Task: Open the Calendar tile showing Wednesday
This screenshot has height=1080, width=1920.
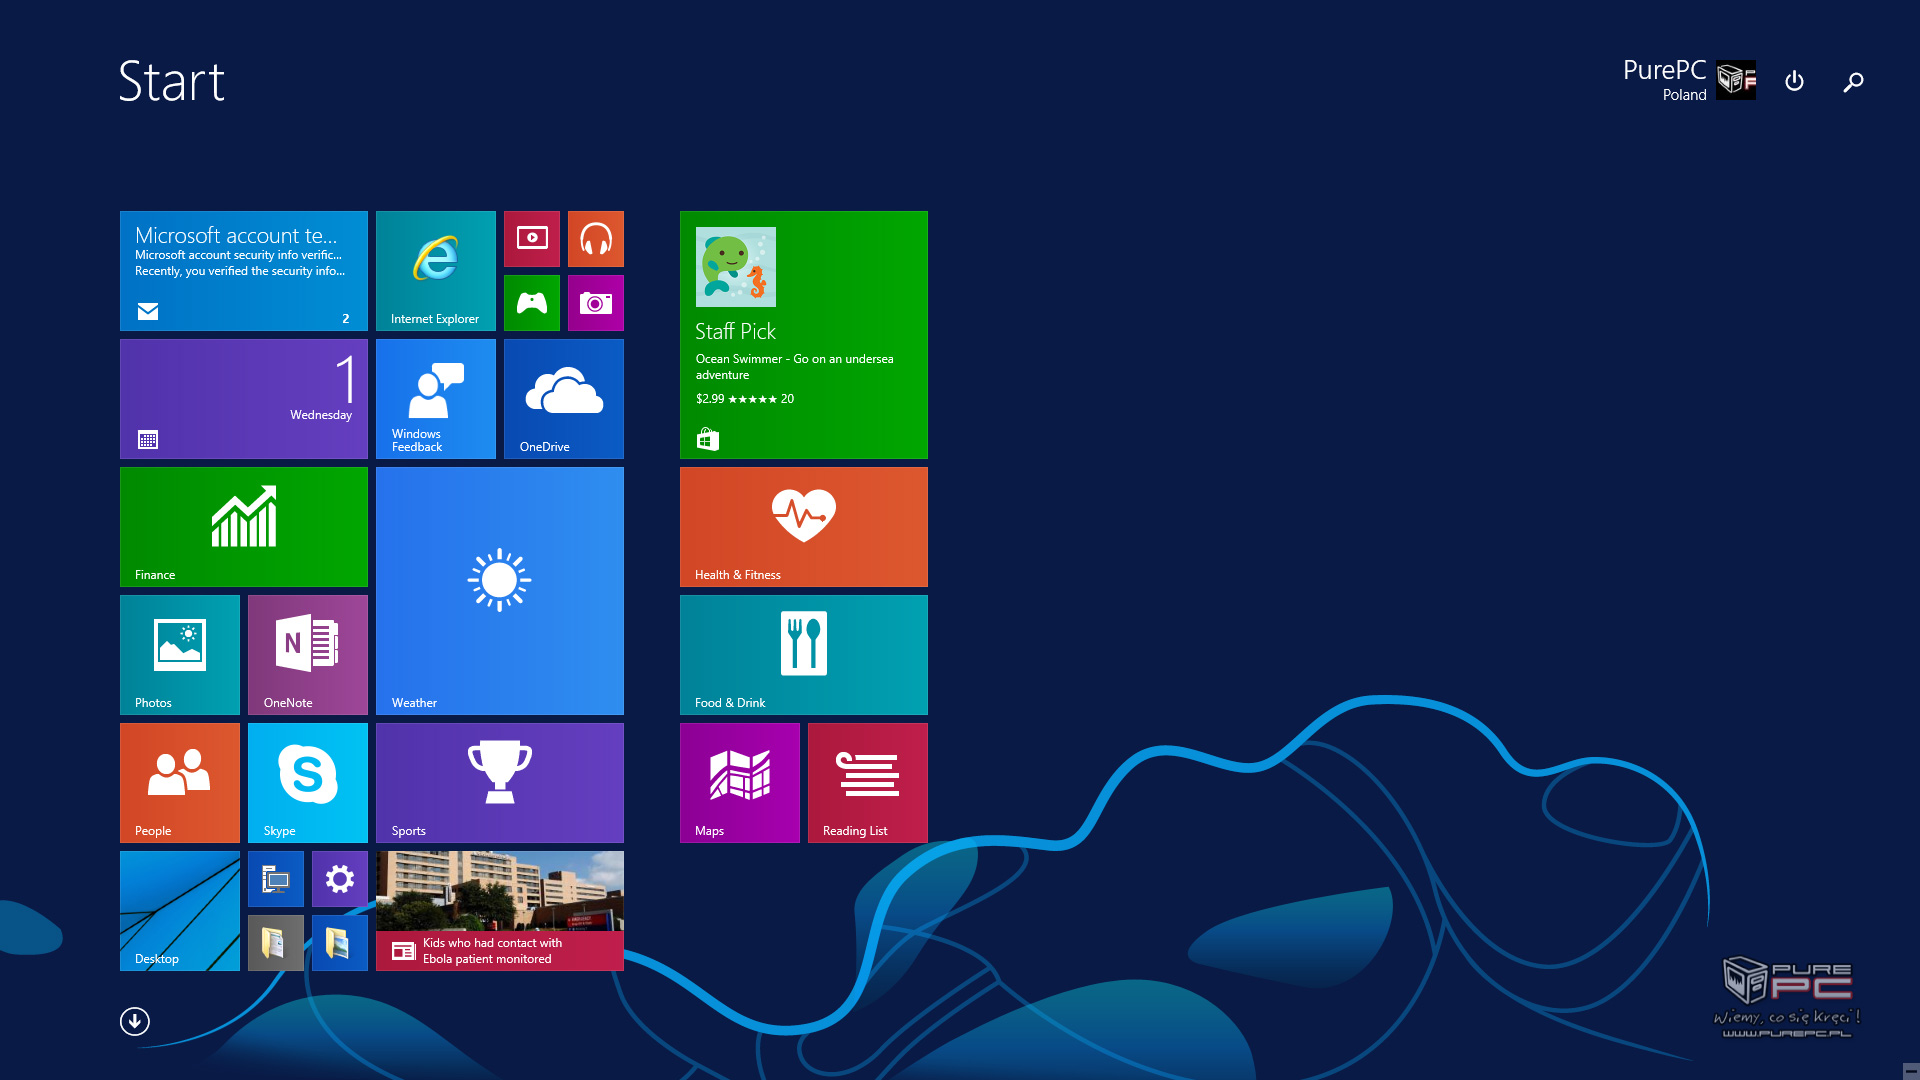Action: [x=244, y=399]
